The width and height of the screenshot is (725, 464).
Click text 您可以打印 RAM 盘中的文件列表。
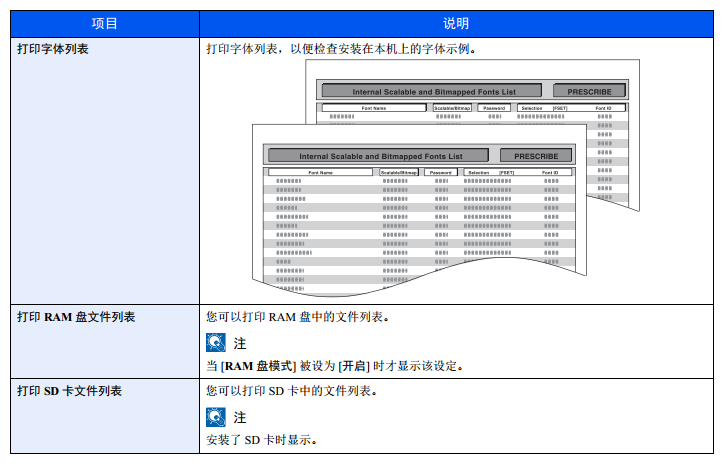pyautogui.click(x=298, y=317)
